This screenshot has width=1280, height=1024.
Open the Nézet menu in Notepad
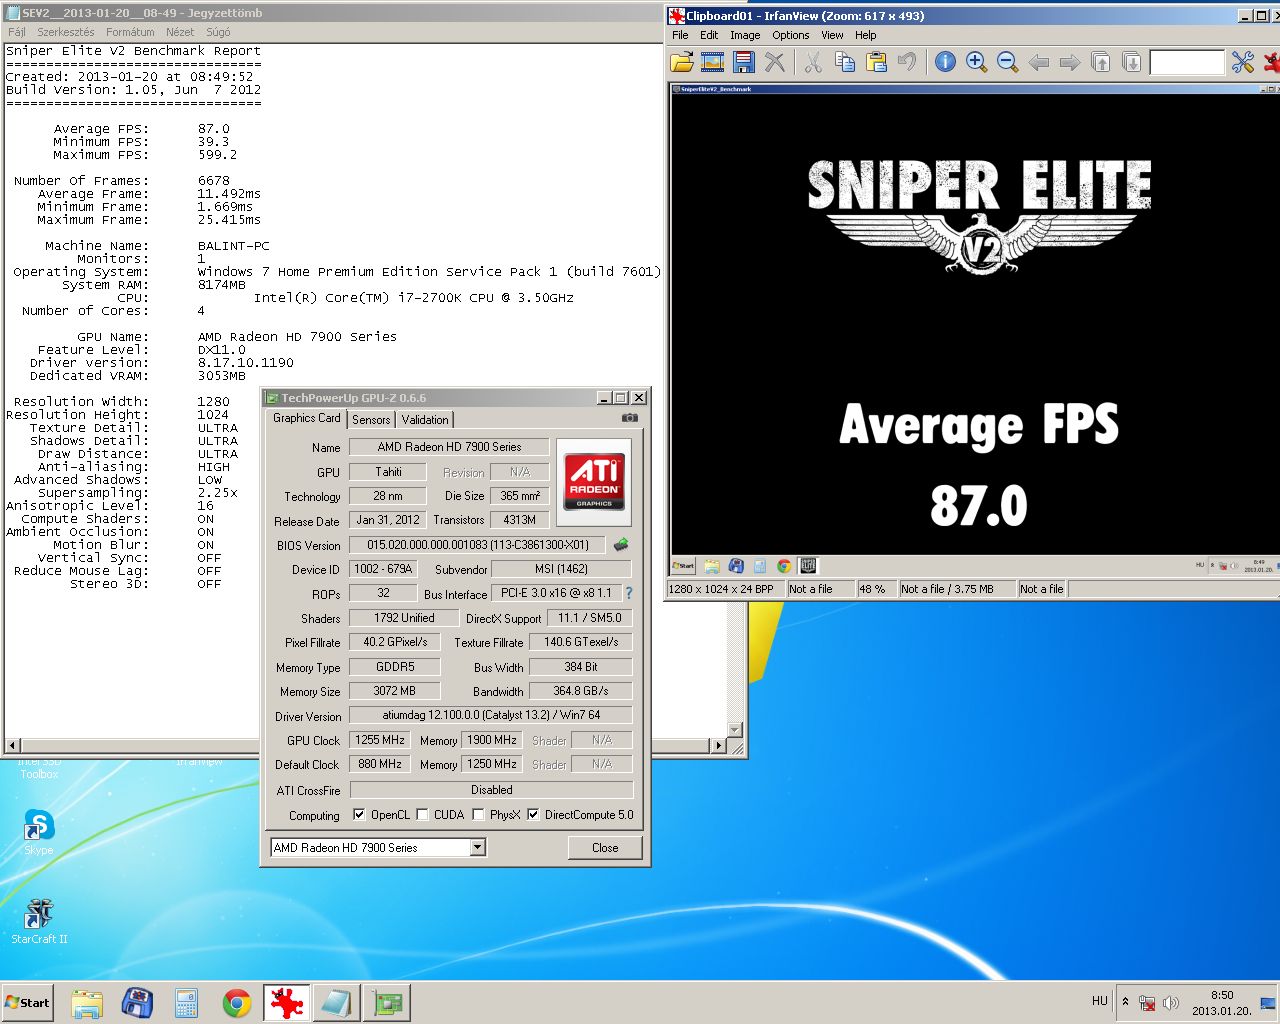tap(180, 32)
